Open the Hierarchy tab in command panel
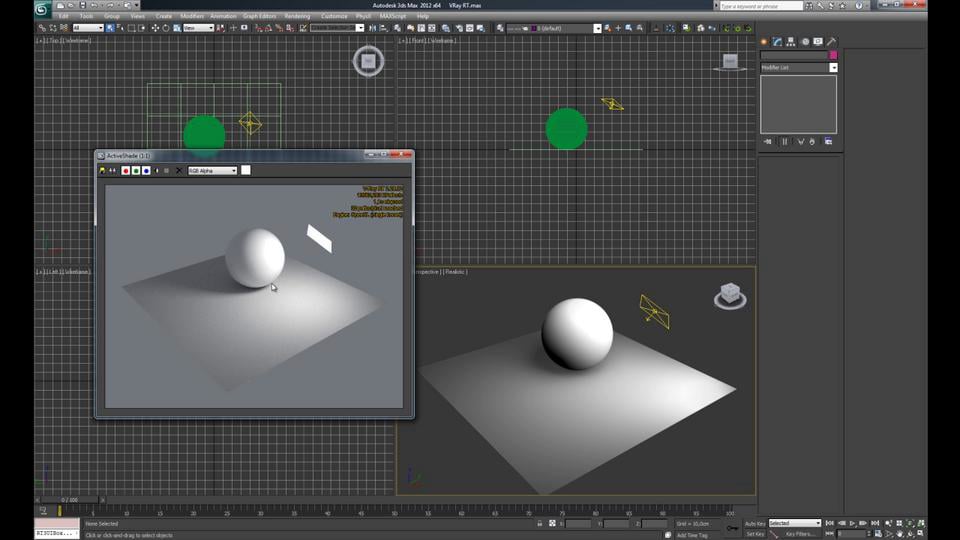This screenshot has width=960, height=540. click(x=790, y=42)
